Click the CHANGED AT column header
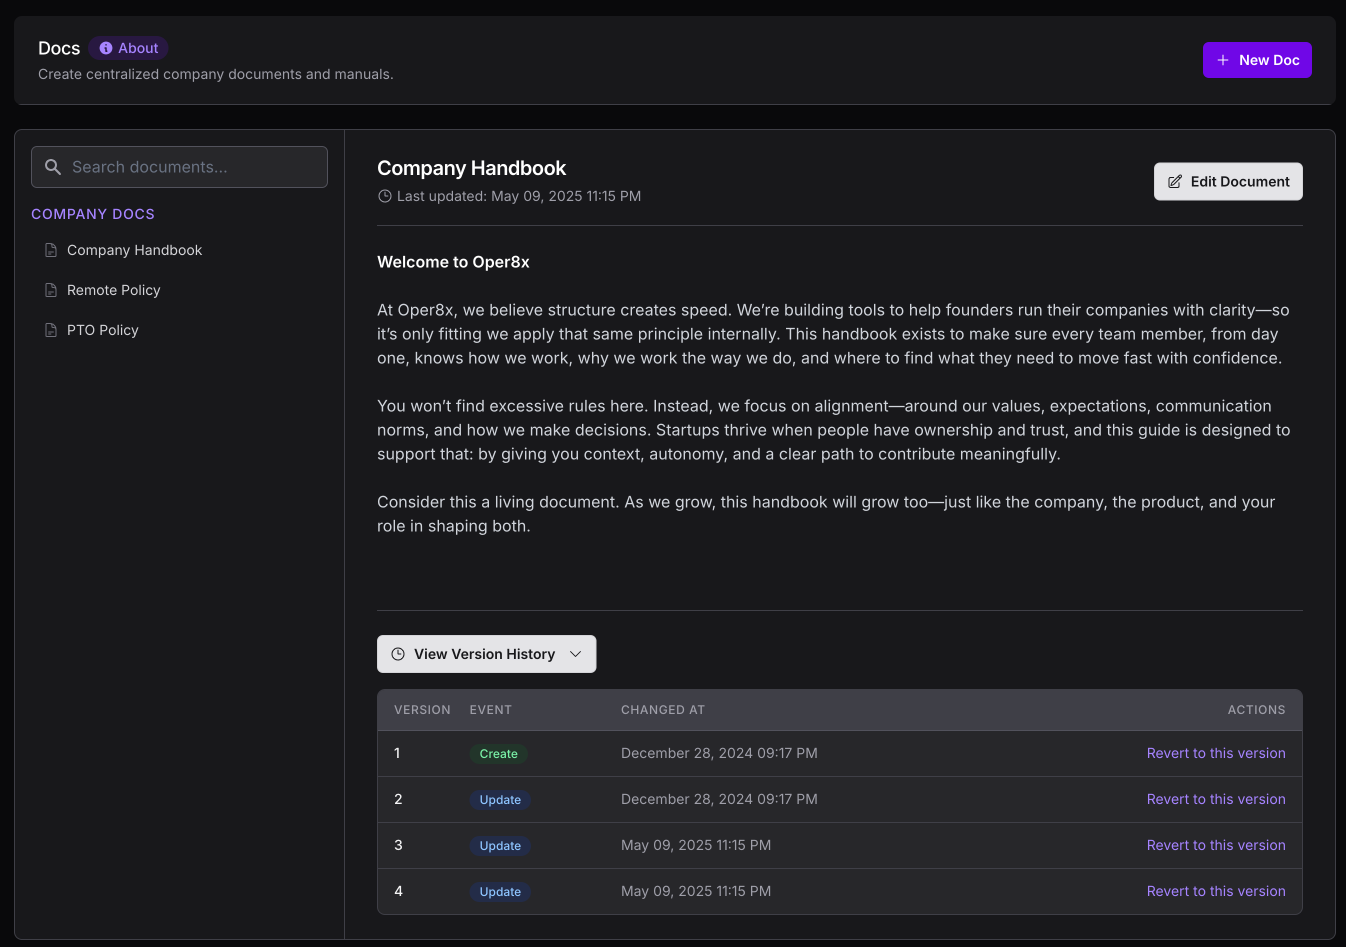1346x947 pixels. [x=663, y=710]
